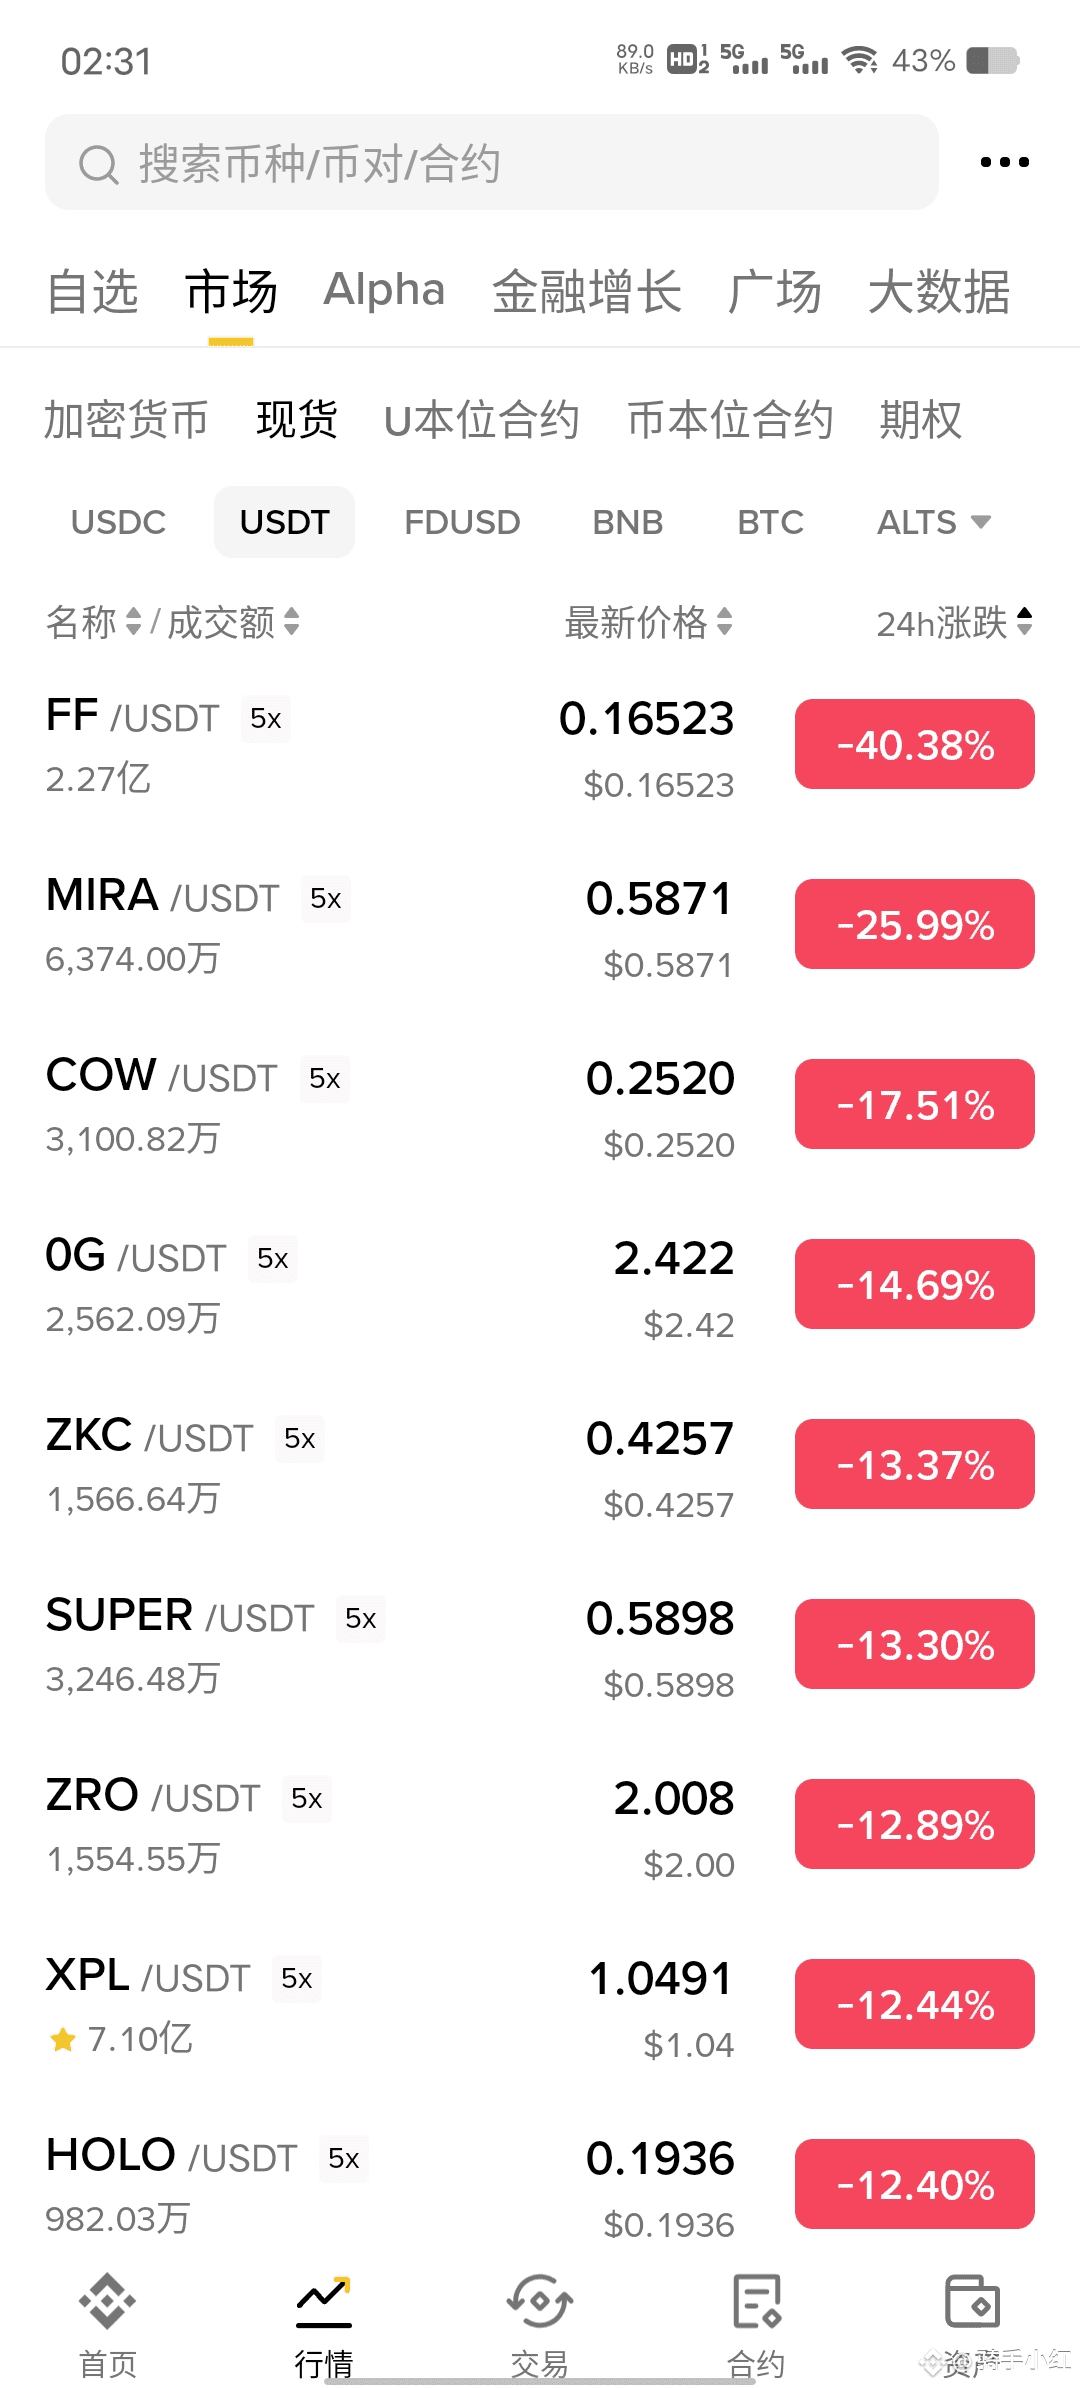1080x2388 pixels.
Task: Switch to the U本位合约 tab
Action: pos(481,420)
